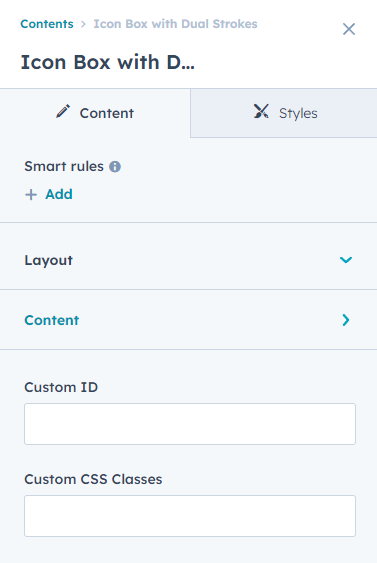Close the module editor panel
This screenshot has height=563, width=377.
(x=349, y=29)
